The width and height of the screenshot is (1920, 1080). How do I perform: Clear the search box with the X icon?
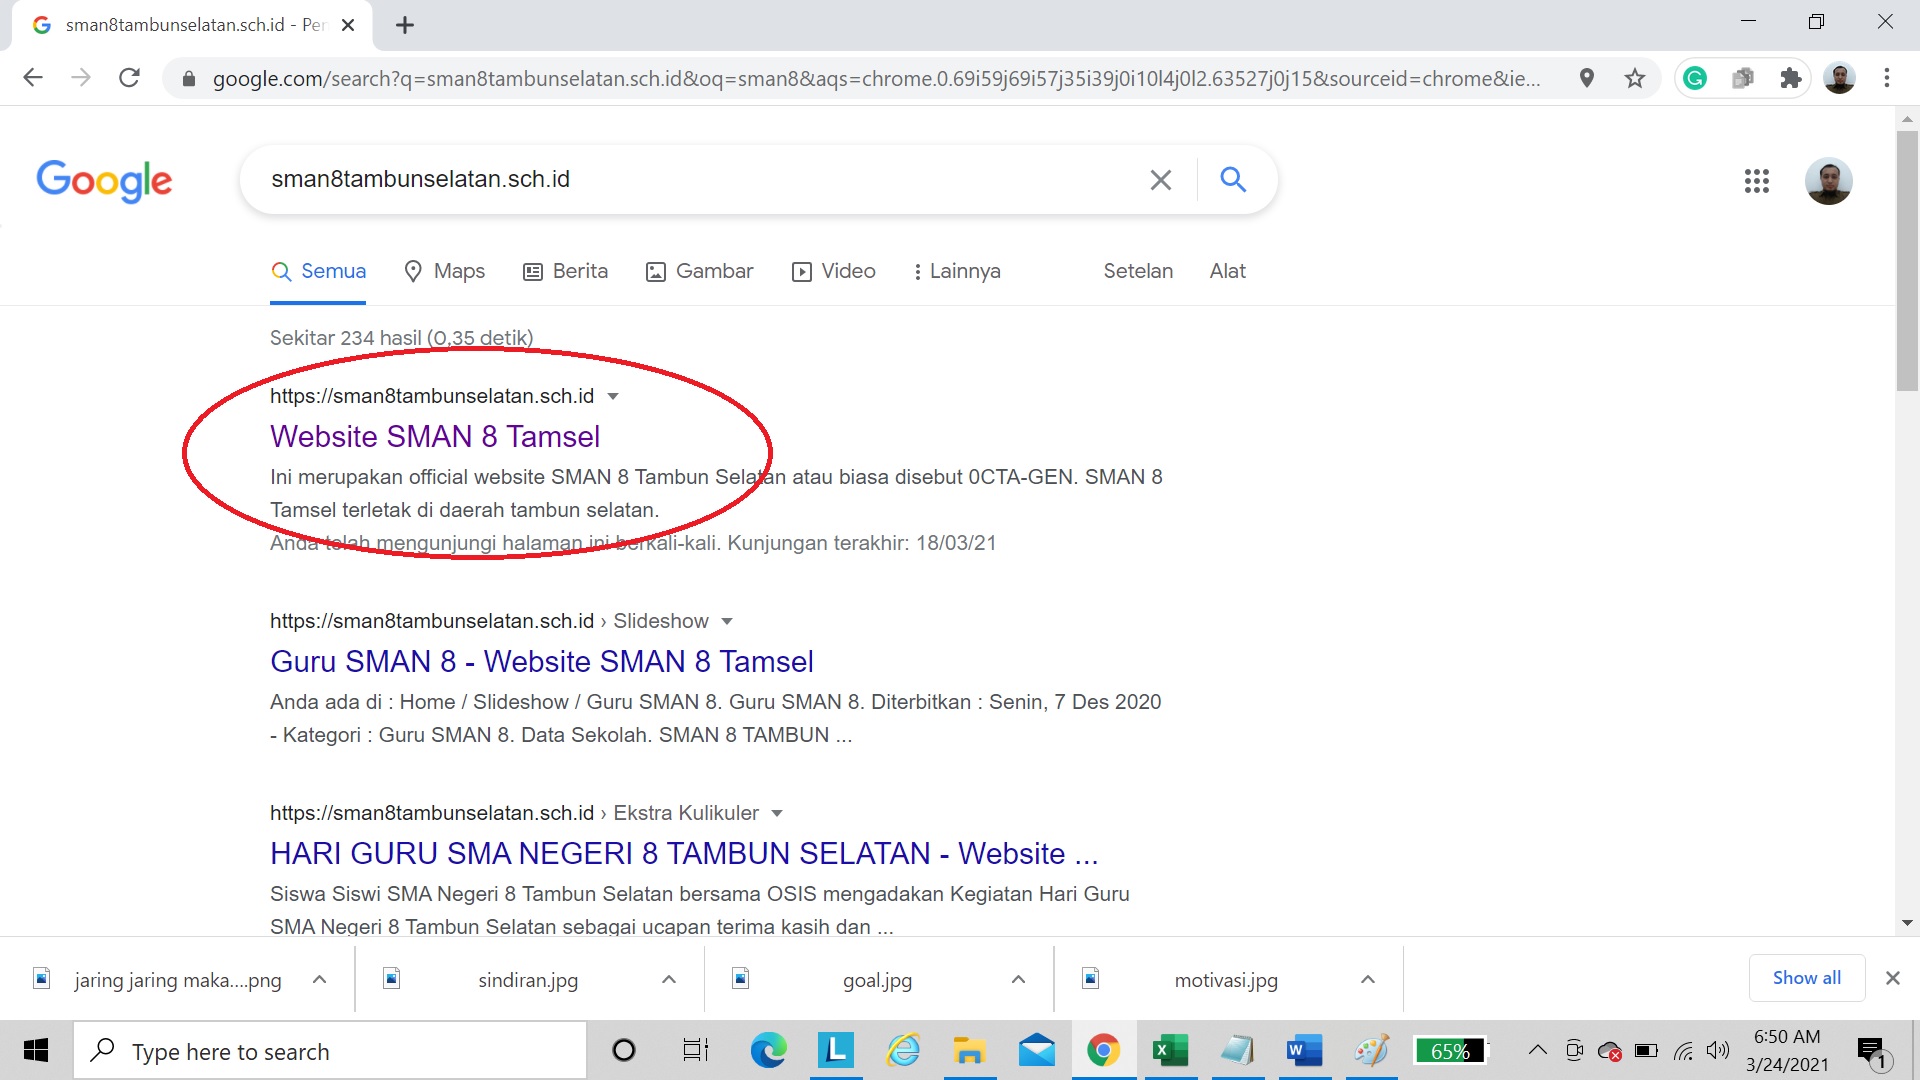tap(1160, 180)
